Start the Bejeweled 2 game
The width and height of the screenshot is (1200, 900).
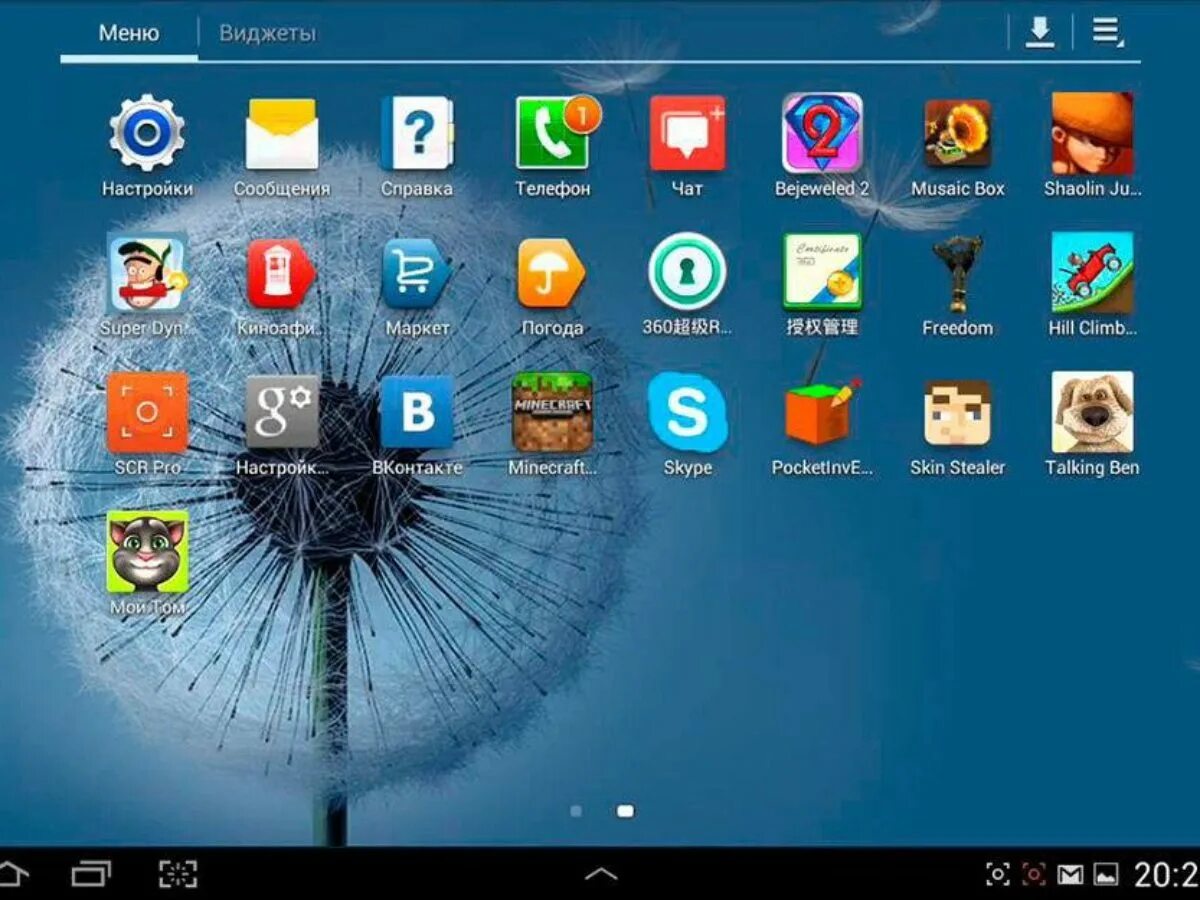coord(822,133)
